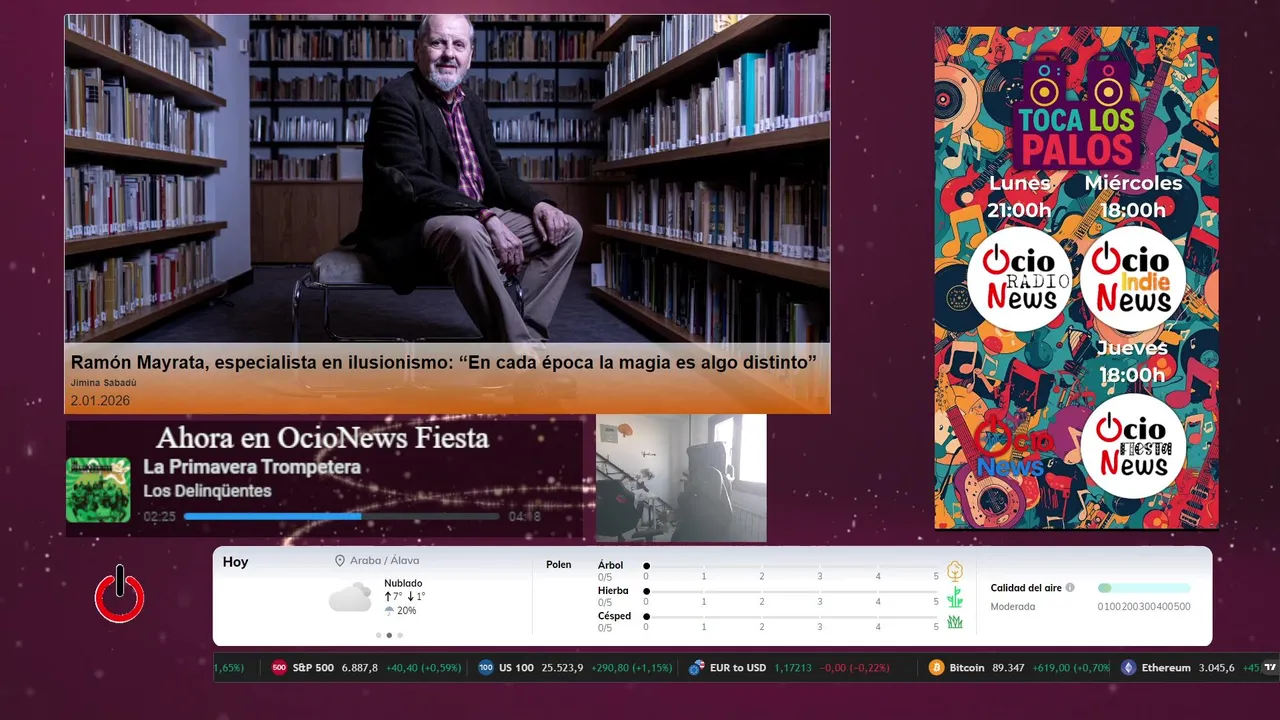Click the Bitcoin price 89.347
This screenshot has width=1280, height=720.
[1008, 667]
